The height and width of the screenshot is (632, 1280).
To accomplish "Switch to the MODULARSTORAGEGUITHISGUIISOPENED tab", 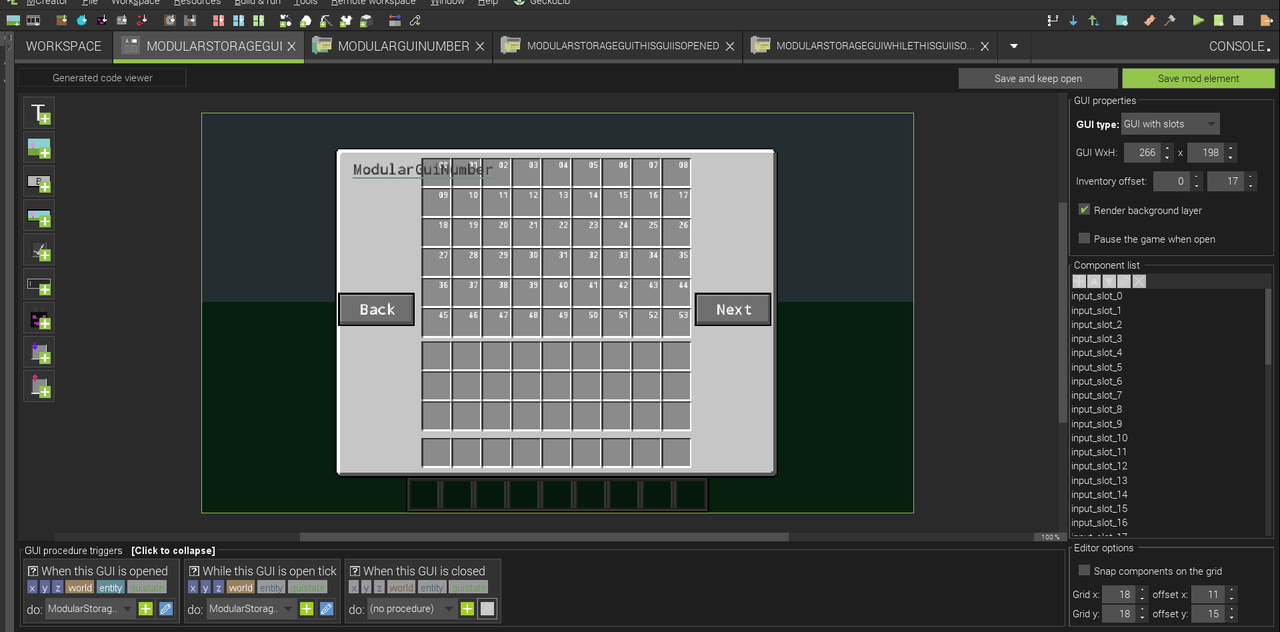I will tap(618, 46).
